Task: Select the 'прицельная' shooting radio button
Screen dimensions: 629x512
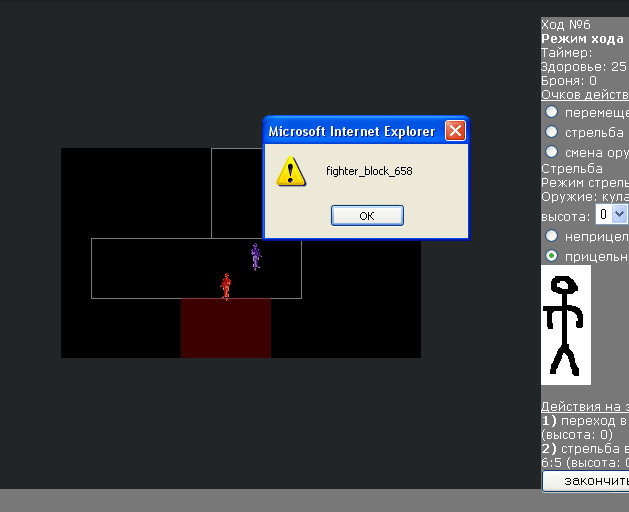Action: click(552, 256)
